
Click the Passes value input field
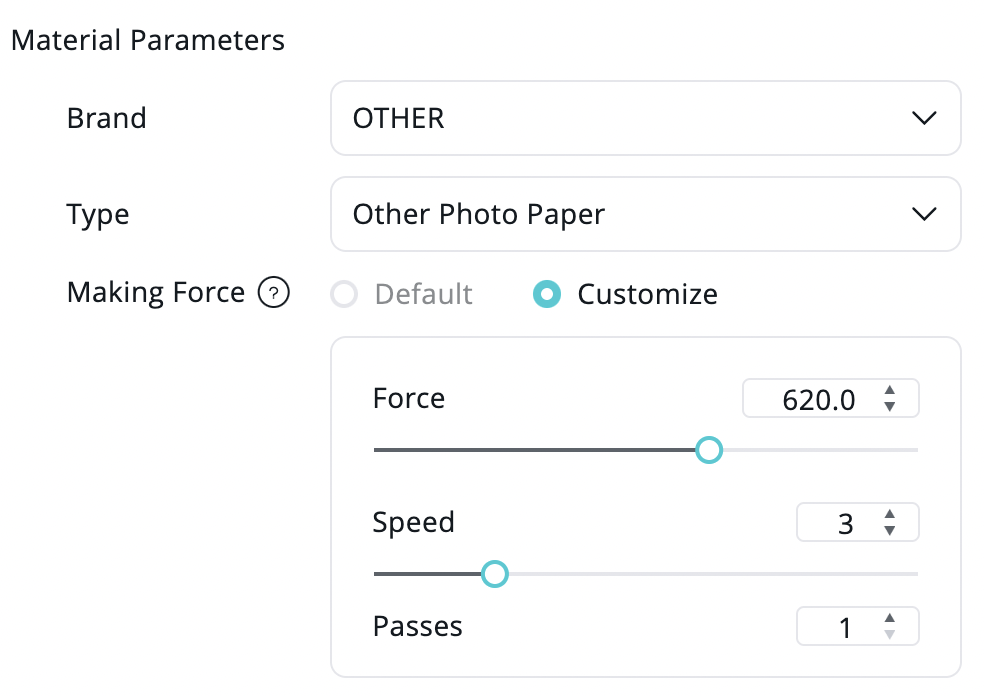click(x=840, y=628)
